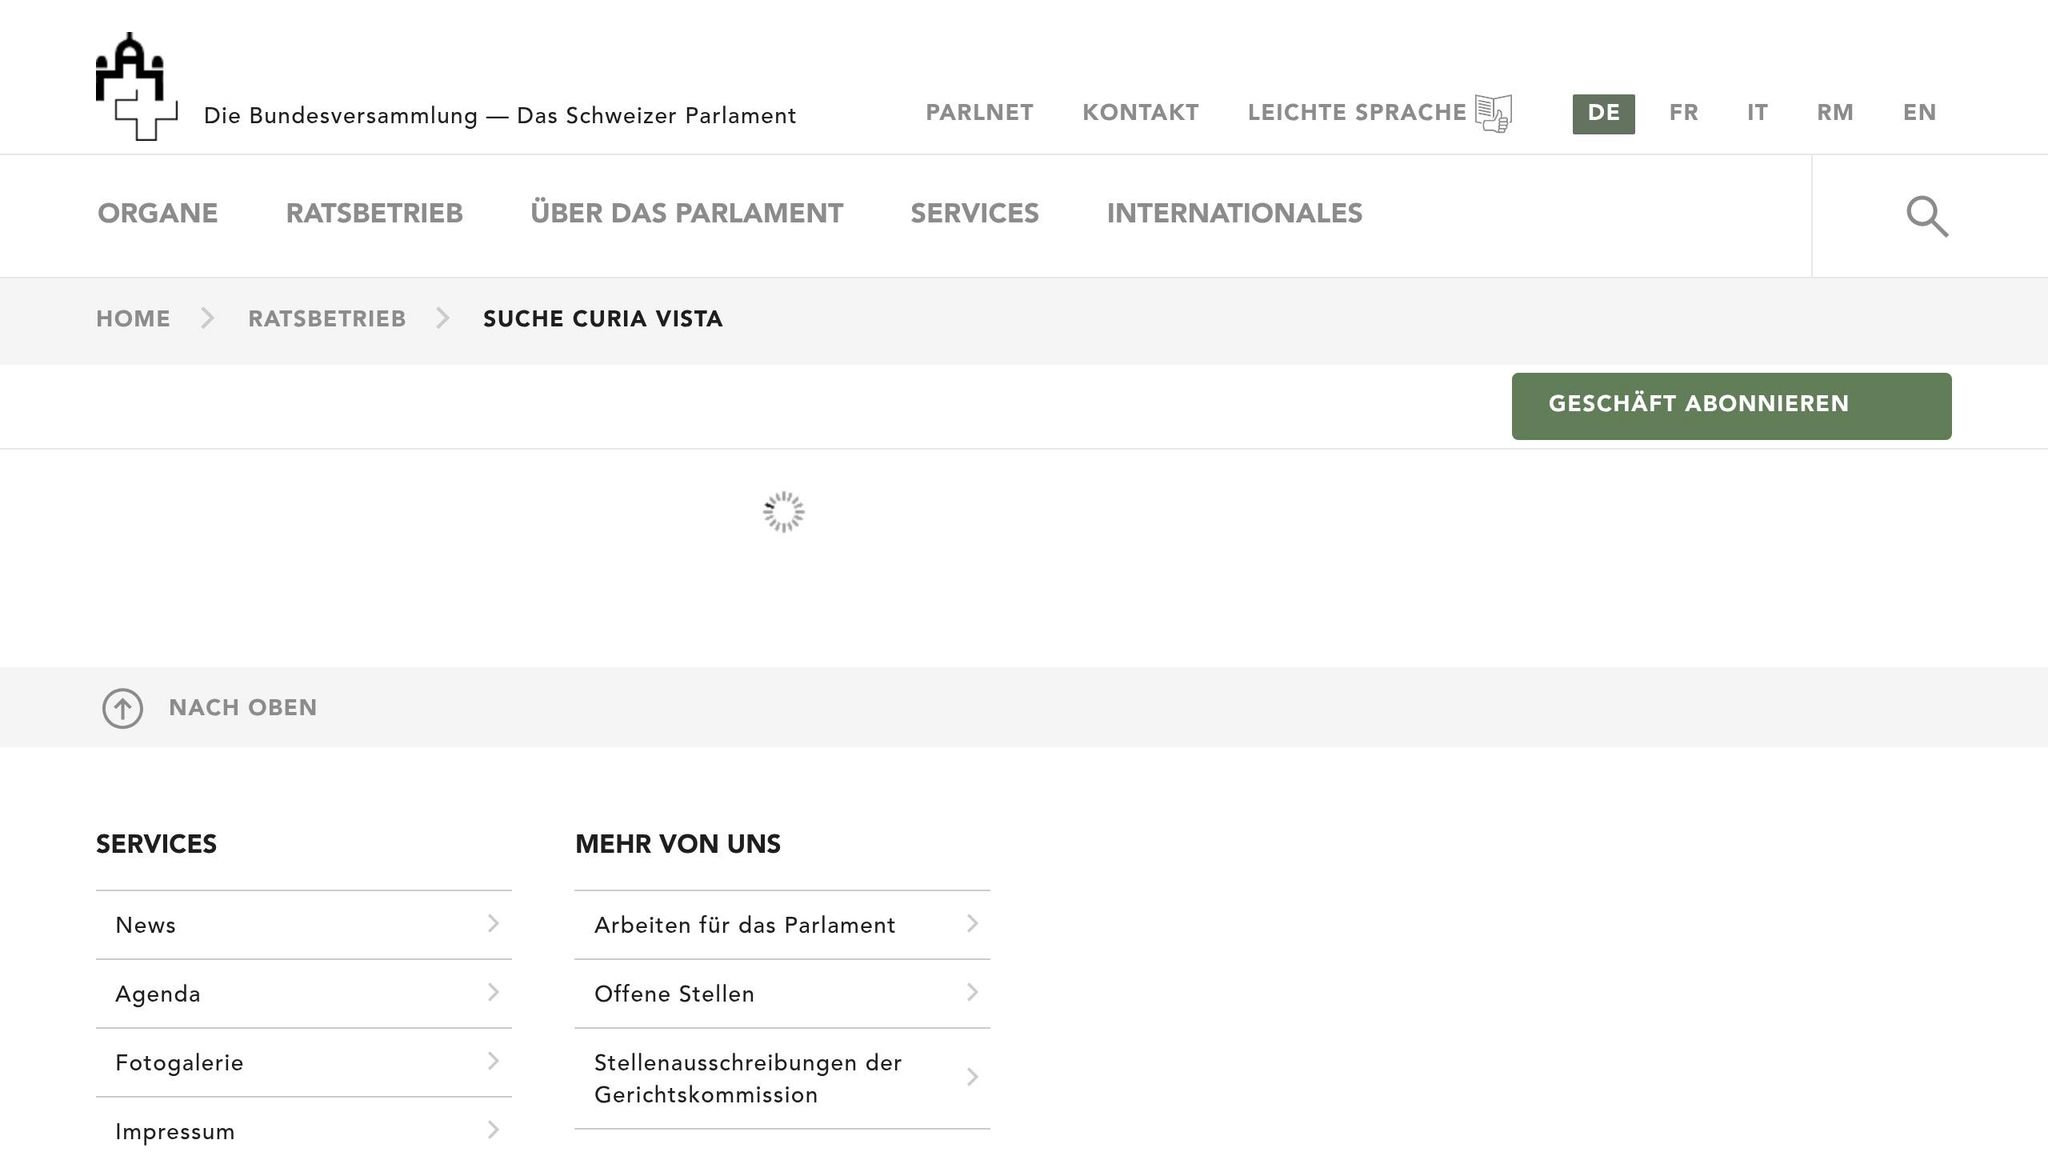This screenshot has width=2048, height=1152.
Task: Switch language to EN
Action: pyautogui.click(x=1919, y=113)
